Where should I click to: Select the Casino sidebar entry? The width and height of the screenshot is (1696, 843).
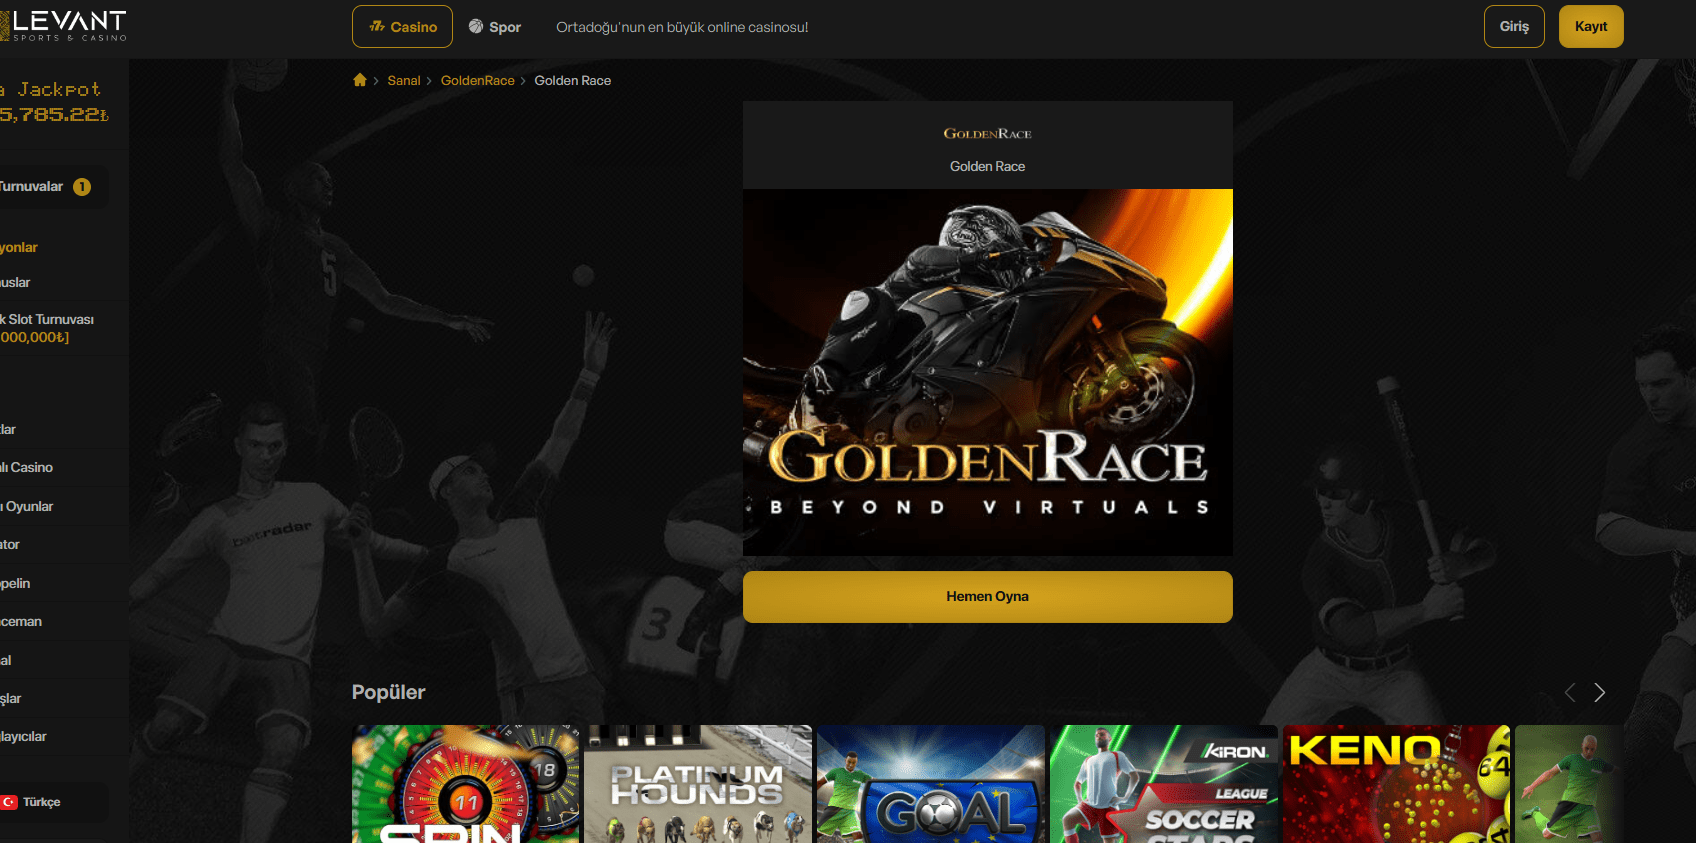click(27, 468)
